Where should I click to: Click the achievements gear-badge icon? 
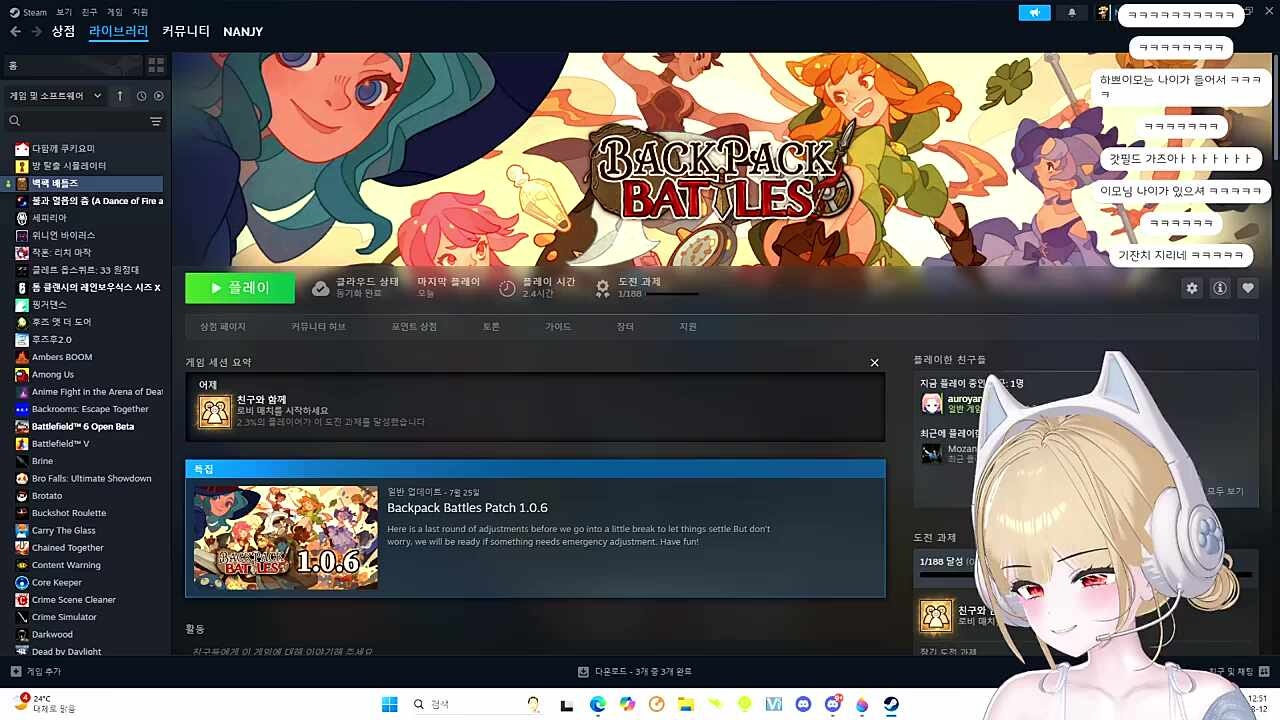point(602,288)
